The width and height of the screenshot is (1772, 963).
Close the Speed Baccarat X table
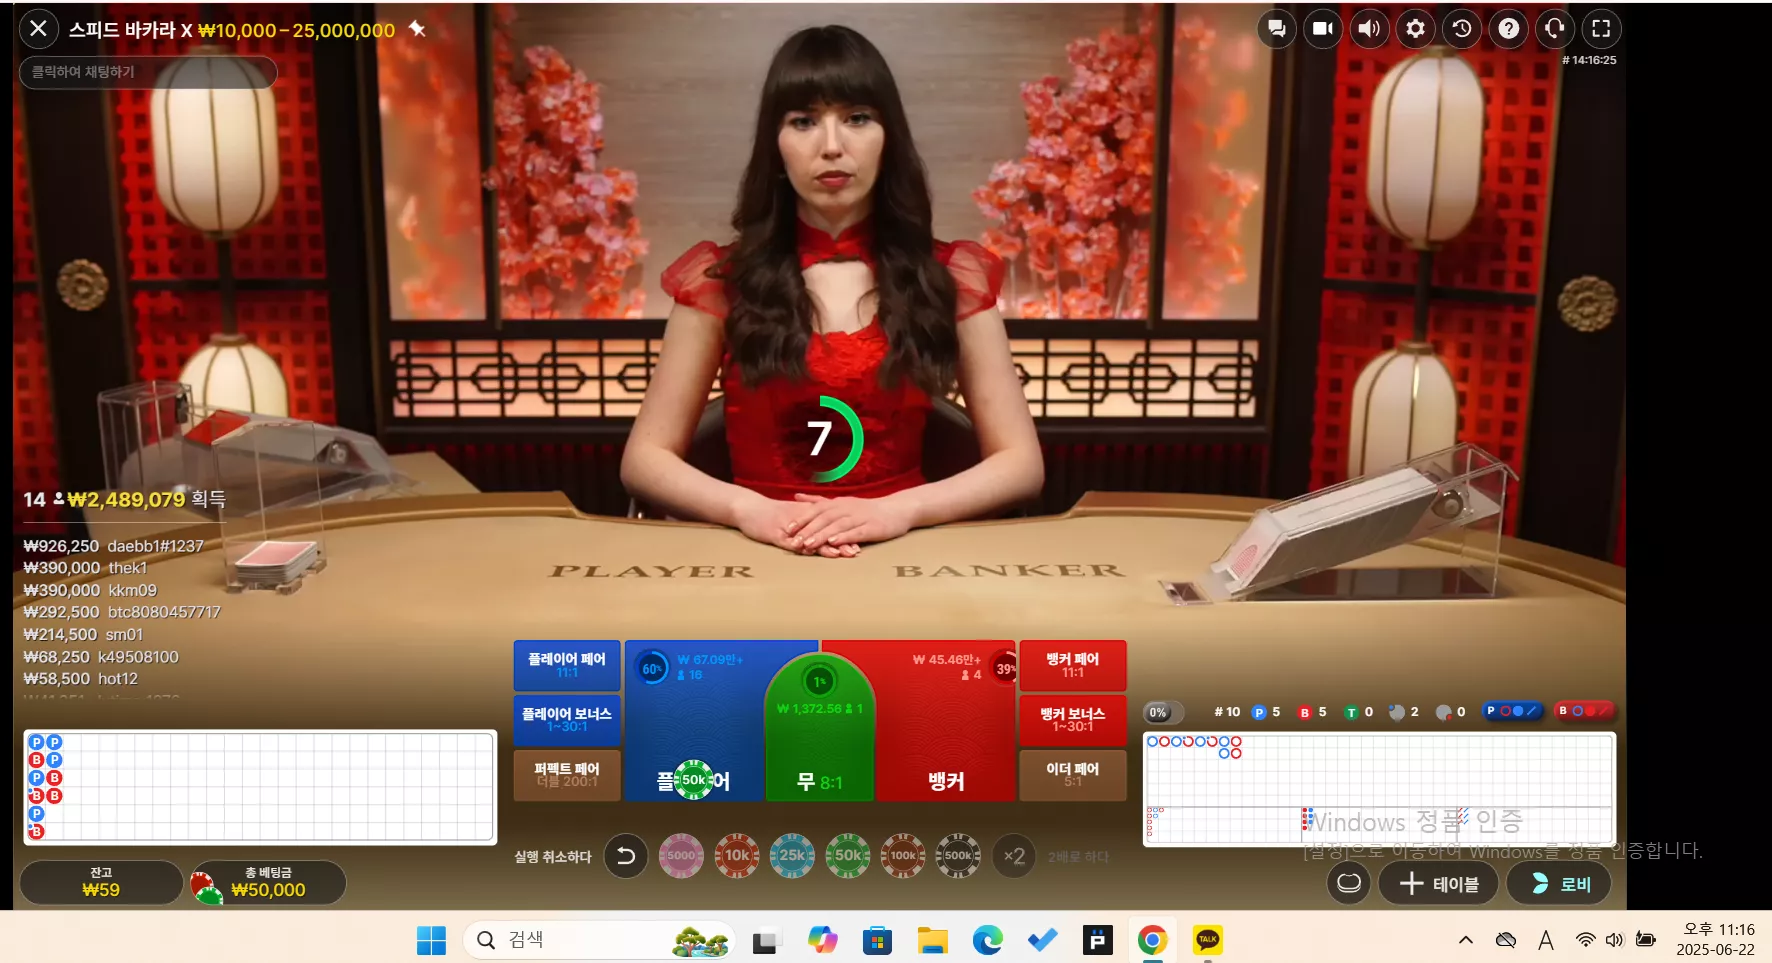38,29
